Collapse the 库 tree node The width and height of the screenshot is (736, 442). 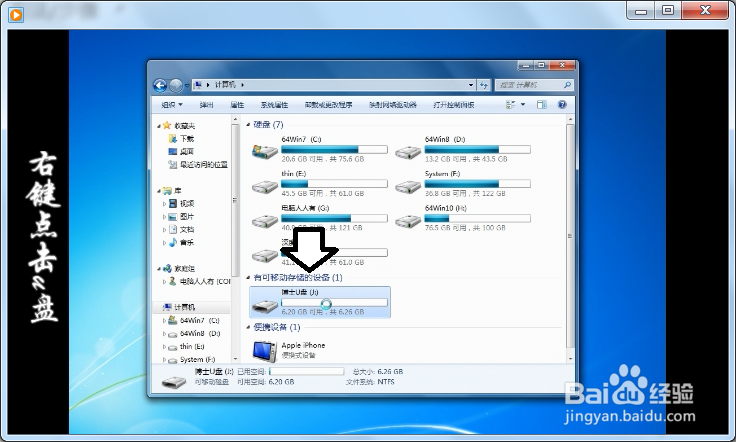tap(159, 191)
